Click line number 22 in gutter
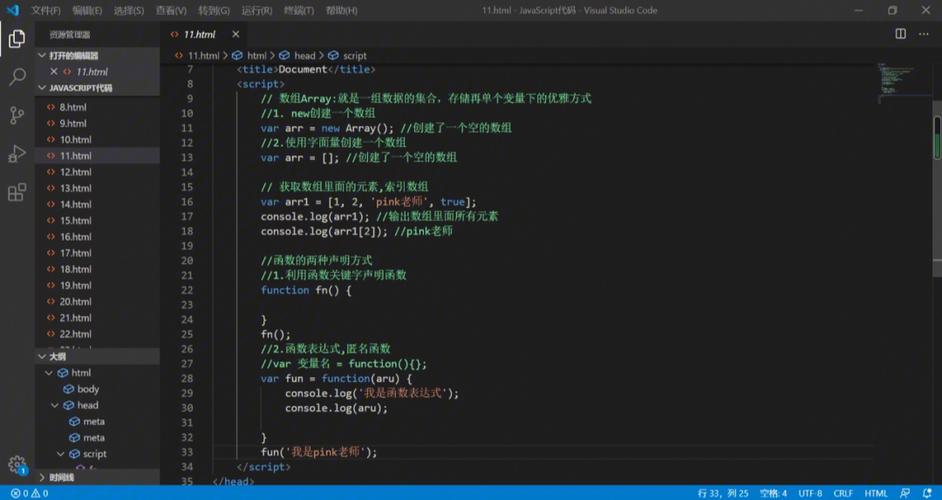This screenshot has width=942, height=500. [187, 290]
